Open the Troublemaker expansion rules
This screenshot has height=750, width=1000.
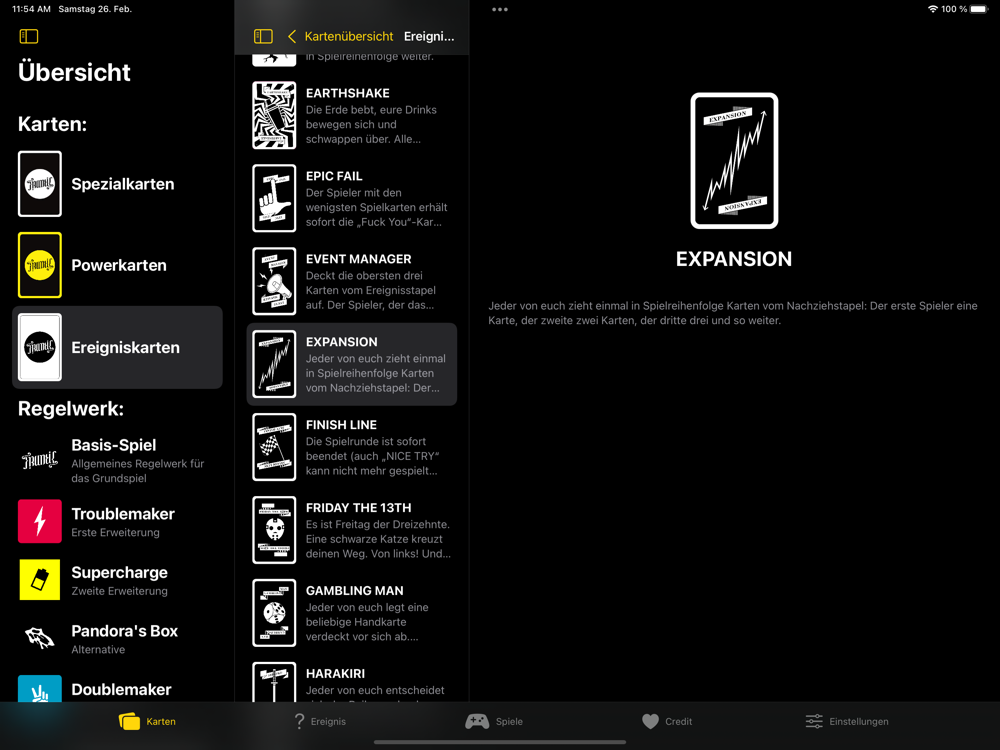point(117,522)
